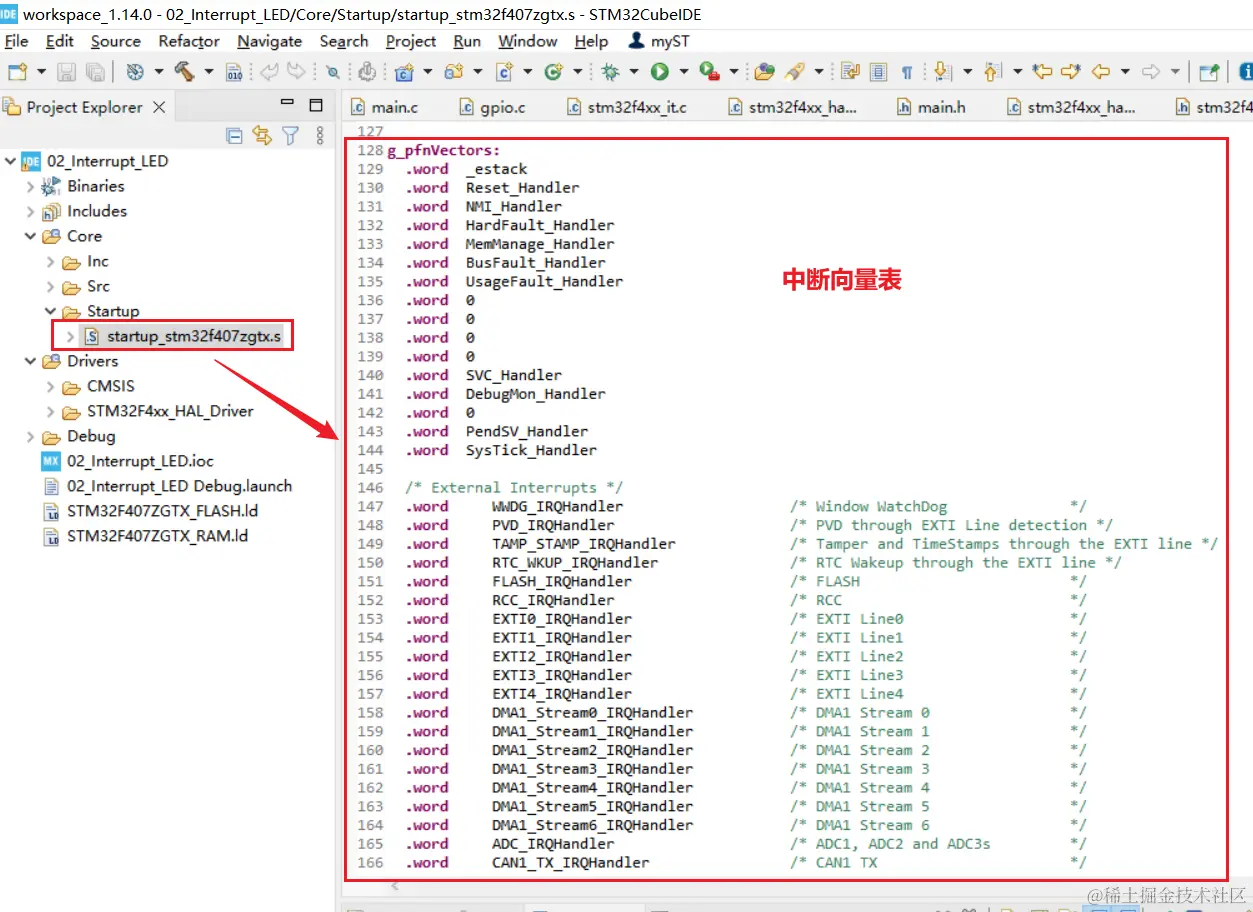The height and width of the screenshot is (912, 1253).
Task: Toggle Show Whitespace pilcrow icon
Action: [x=907, y=72]
